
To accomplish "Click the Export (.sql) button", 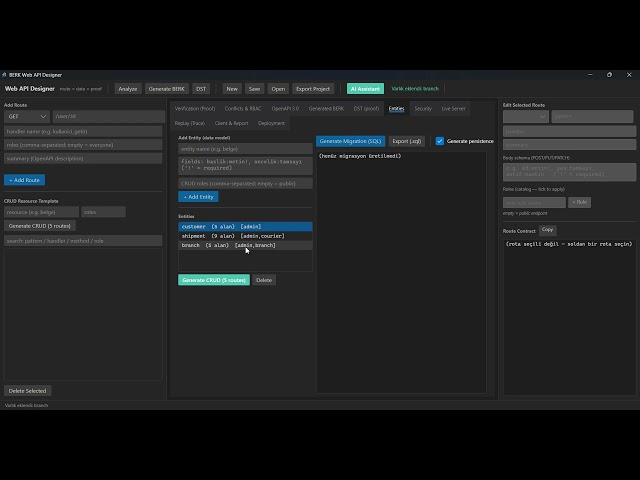I will (407, 141).
